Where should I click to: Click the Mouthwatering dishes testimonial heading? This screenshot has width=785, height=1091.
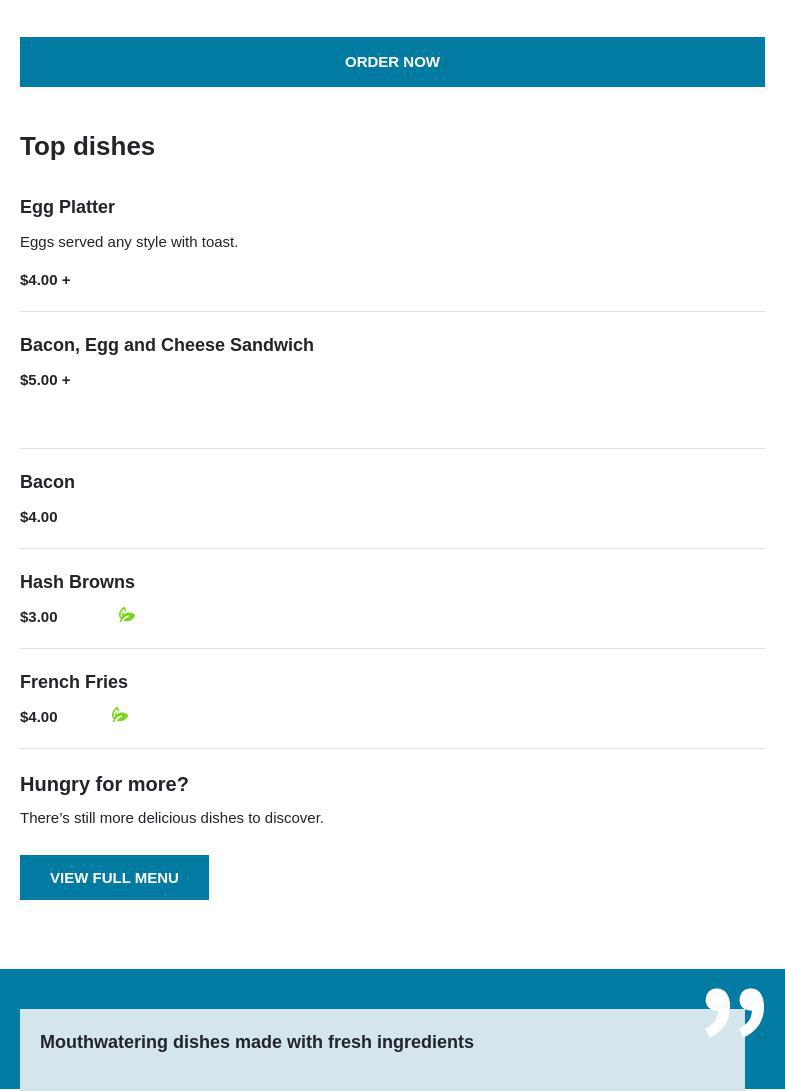257,1042
